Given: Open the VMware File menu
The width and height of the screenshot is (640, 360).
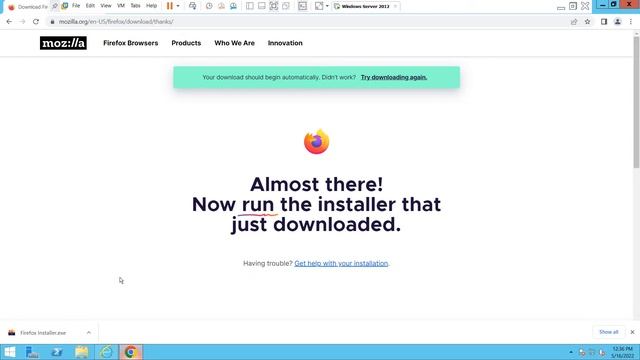Looking at the screenshot, I should click(x=76, y=6).
